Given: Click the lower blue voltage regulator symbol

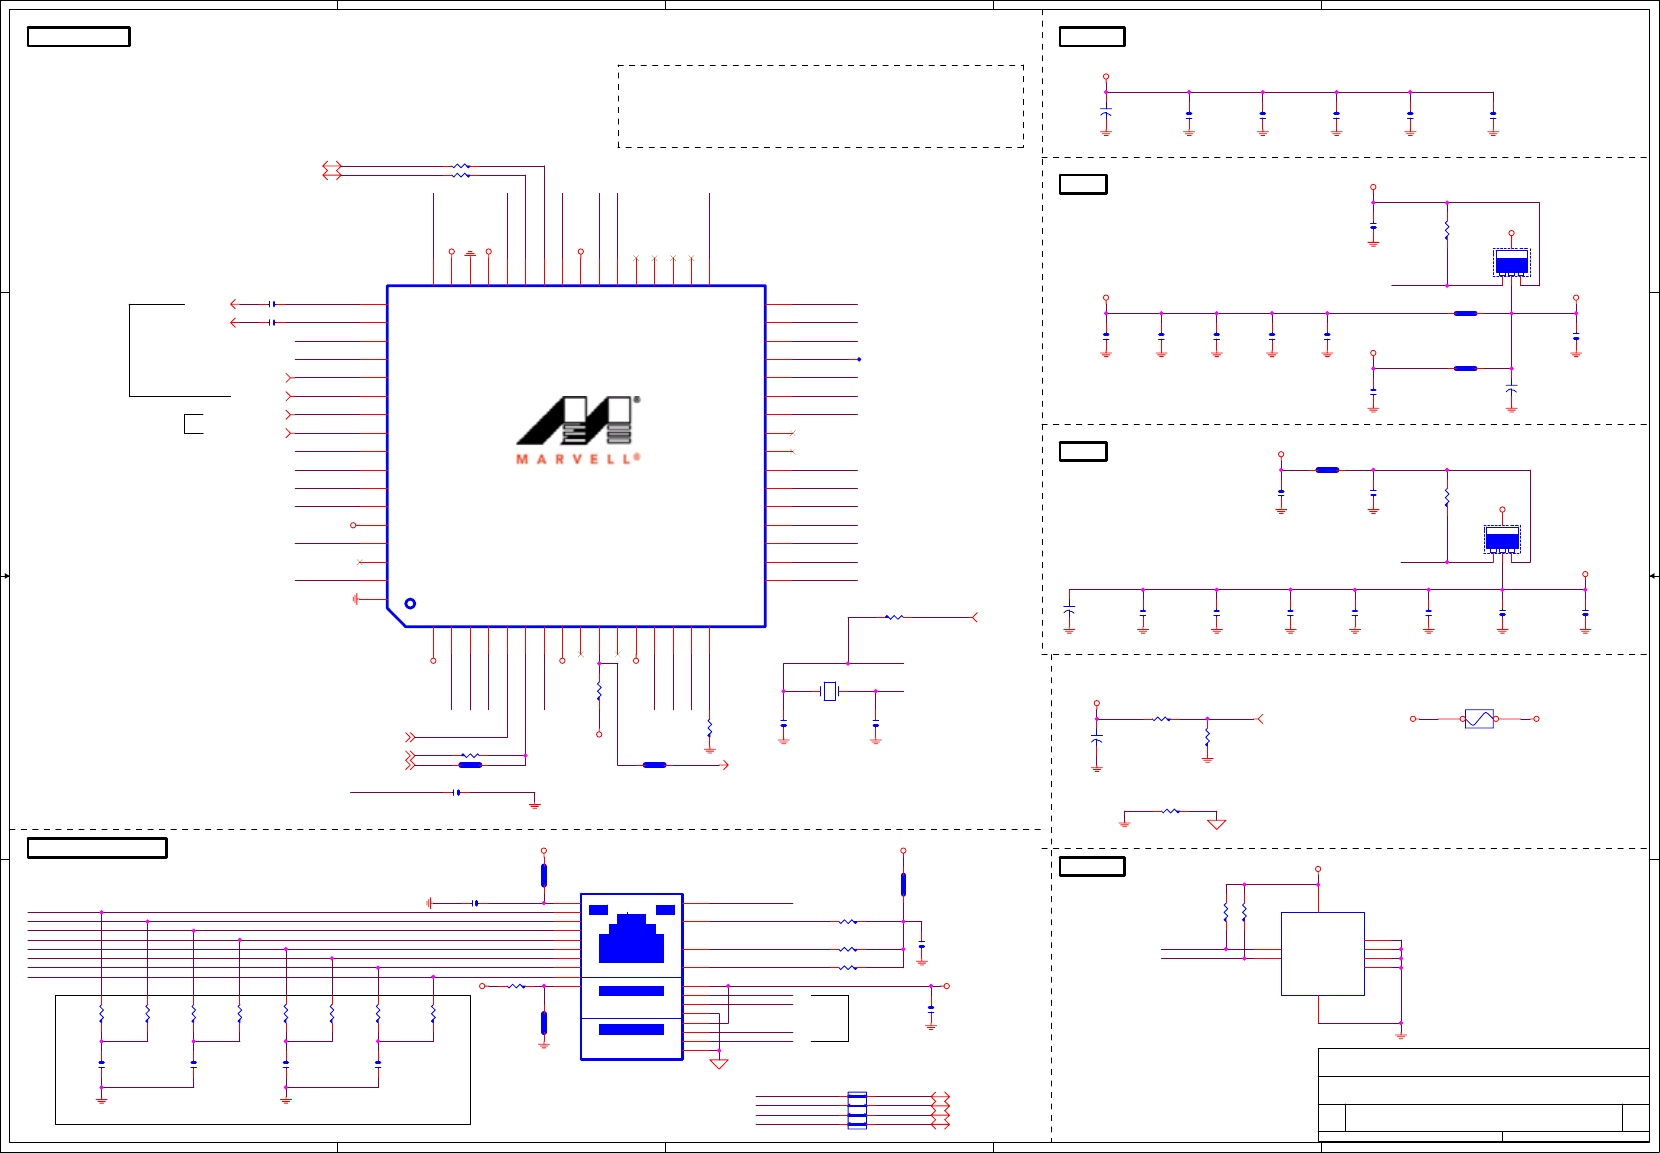Looking at the screenshot, I should click(1502, 540).
